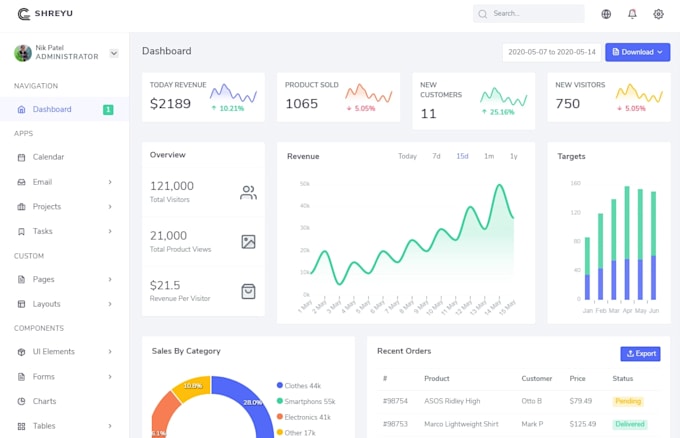Click the Product column header
Screen dimensions: 680x438
coord(437,379)
